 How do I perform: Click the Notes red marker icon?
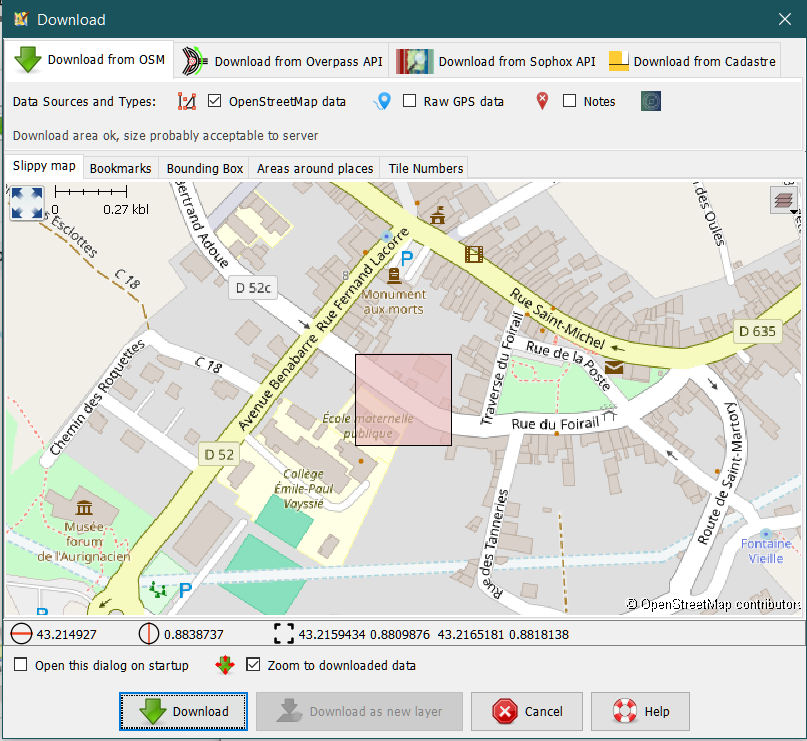click(x=542, y=101)
